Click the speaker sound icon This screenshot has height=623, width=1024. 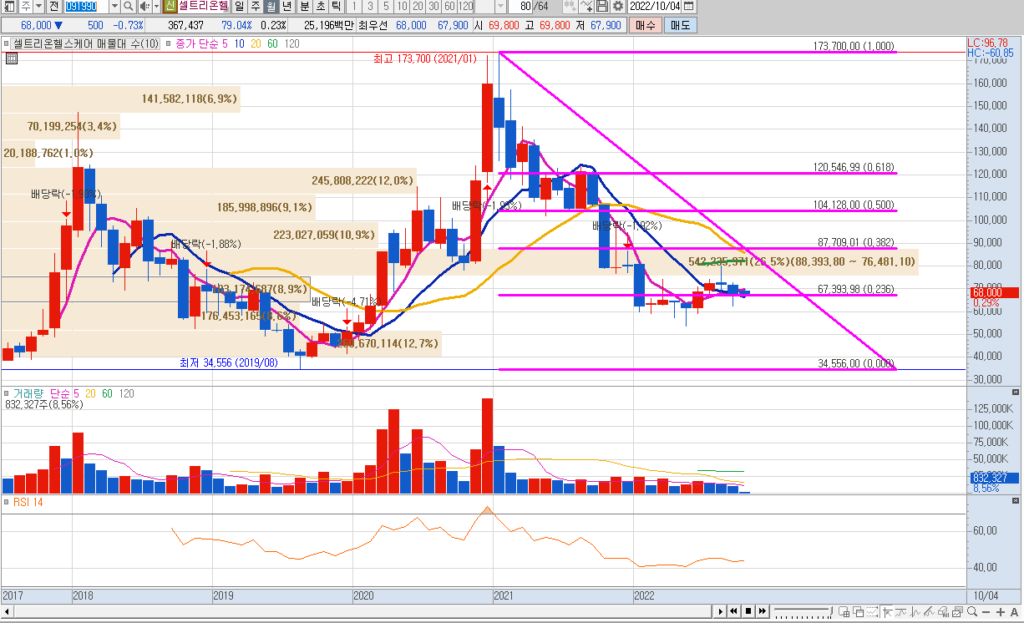coord(145,7)
